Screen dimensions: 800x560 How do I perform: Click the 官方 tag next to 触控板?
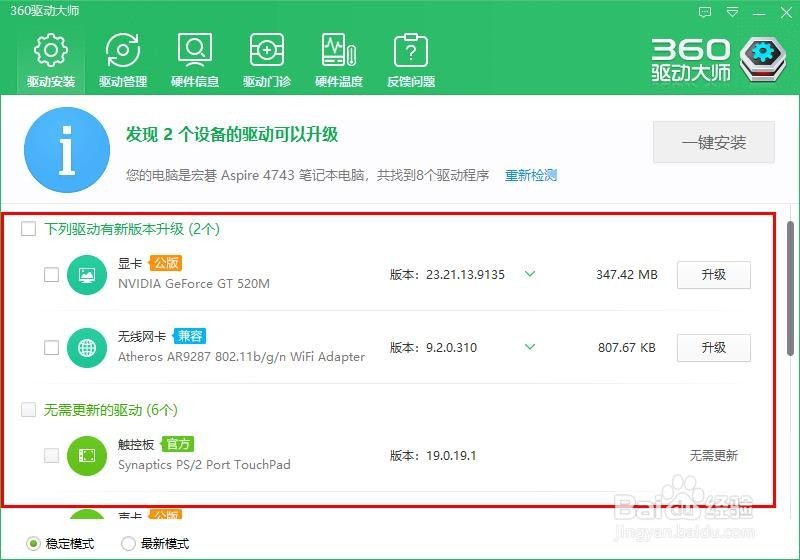click(x=178, y=444)
